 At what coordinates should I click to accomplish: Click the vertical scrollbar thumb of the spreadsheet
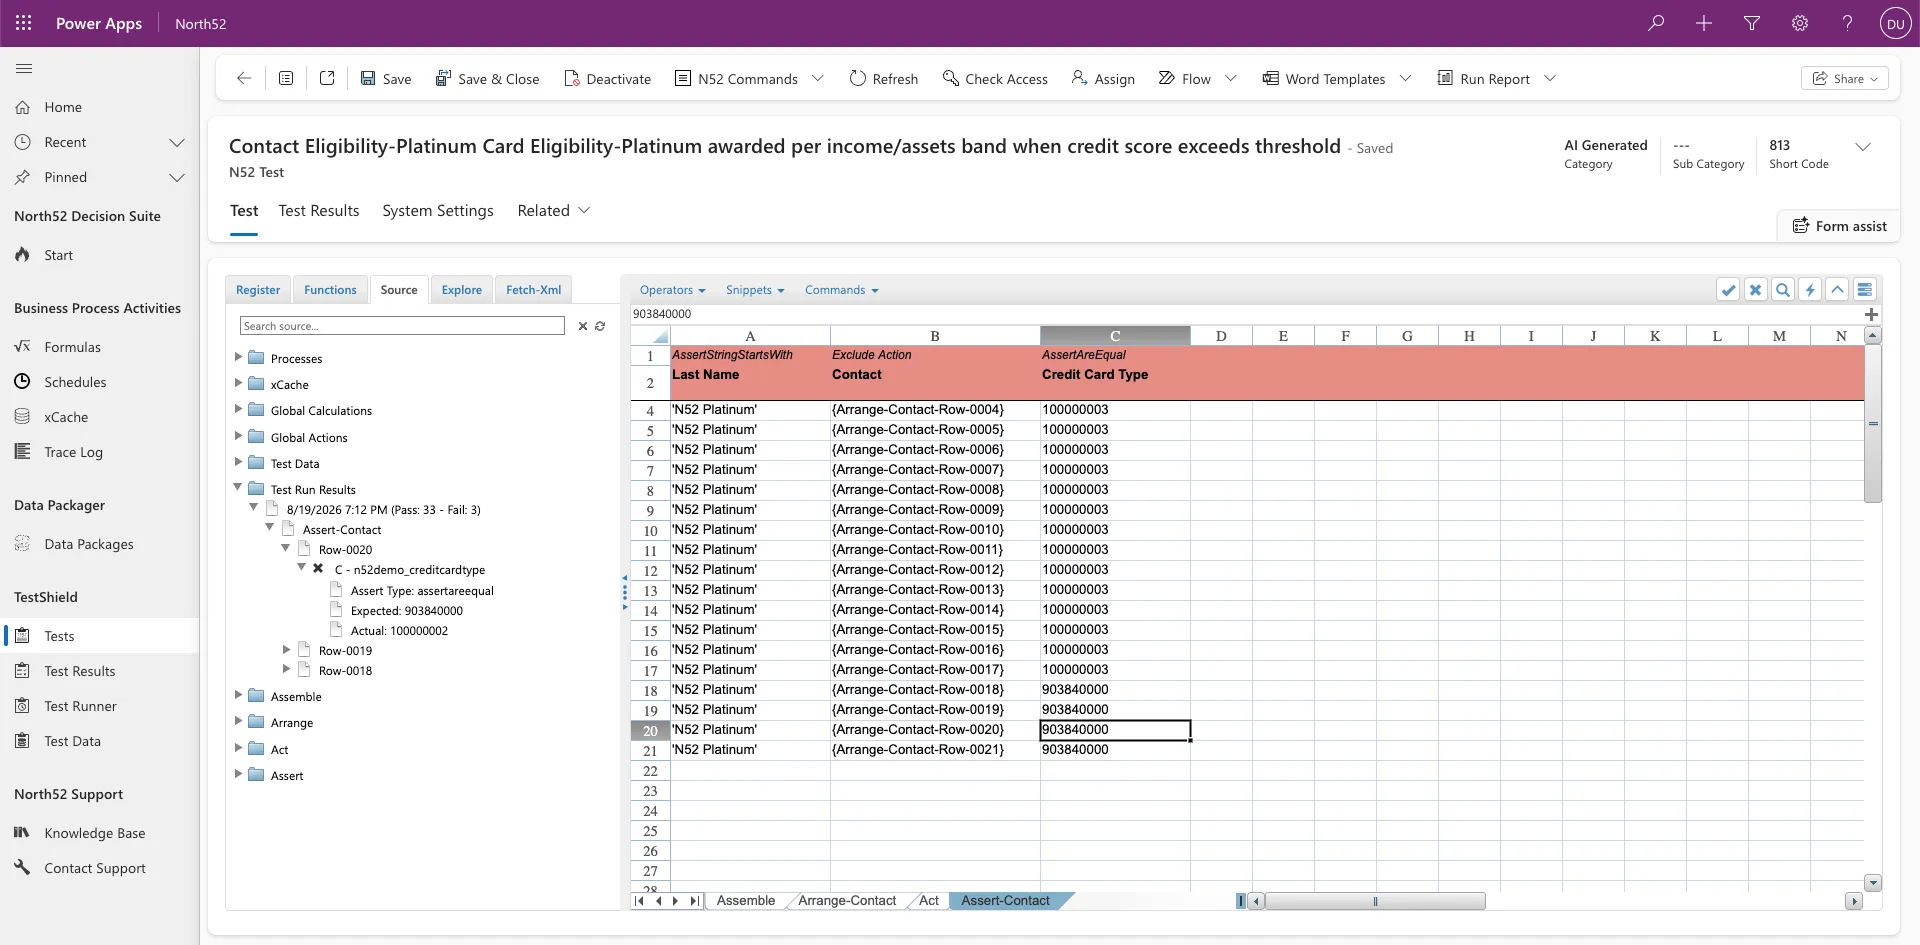(x=1873, y=424)
